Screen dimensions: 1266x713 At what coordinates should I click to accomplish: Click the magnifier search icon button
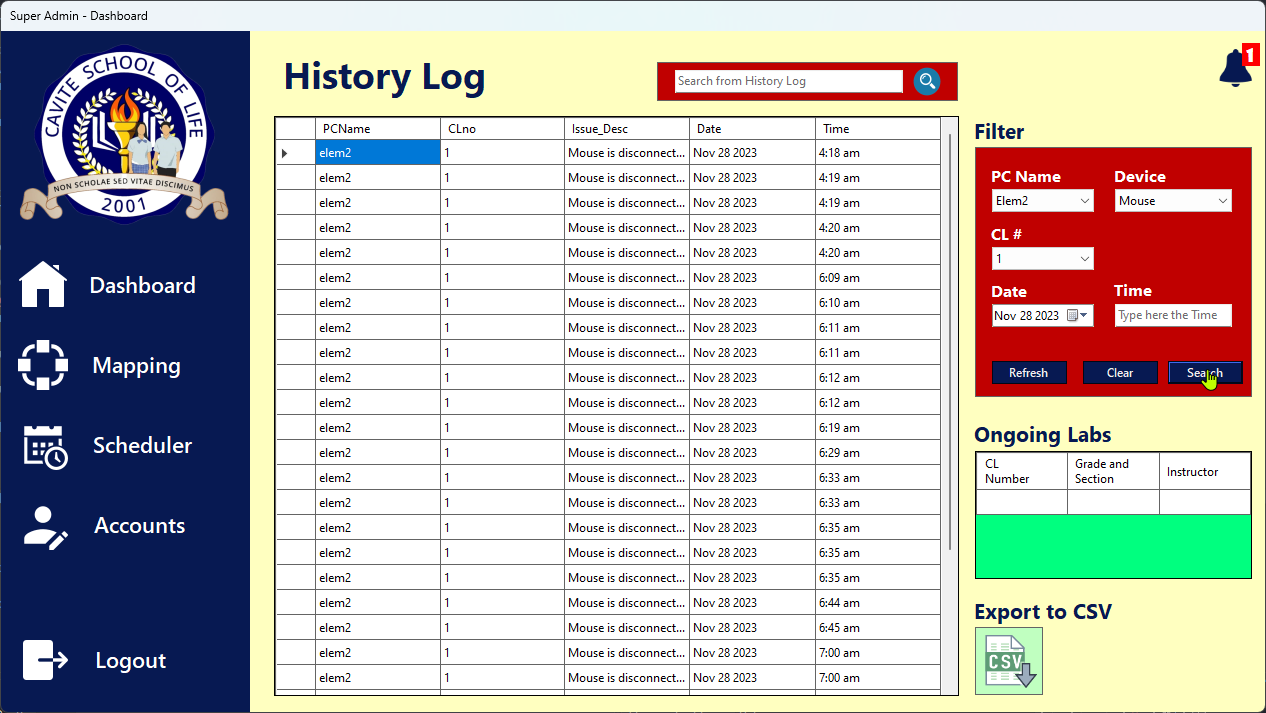pyautogui.click(x=927, y=81)
